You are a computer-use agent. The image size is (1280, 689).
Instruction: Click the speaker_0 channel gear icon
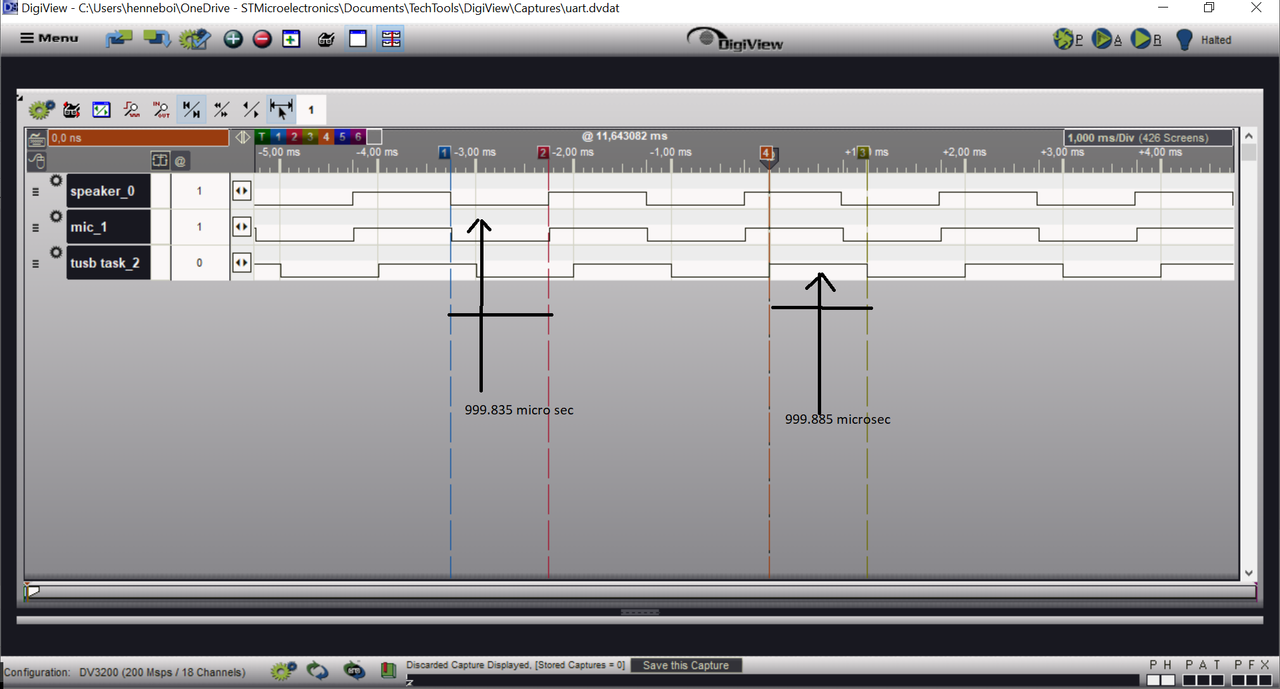click(x=56, y=181)
